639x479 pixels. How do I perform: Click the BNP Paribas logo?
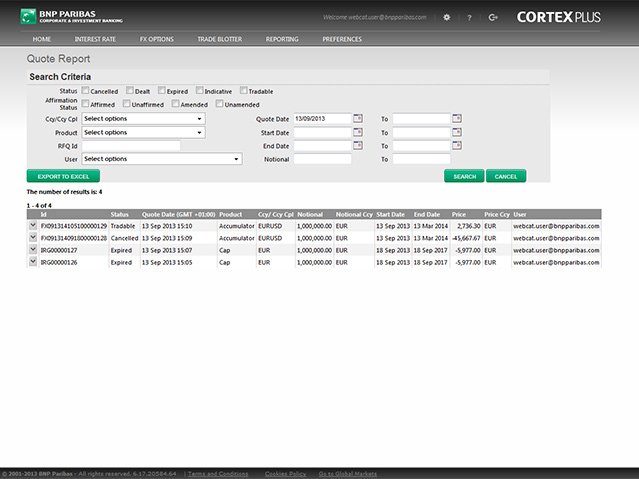pos(72,17)
